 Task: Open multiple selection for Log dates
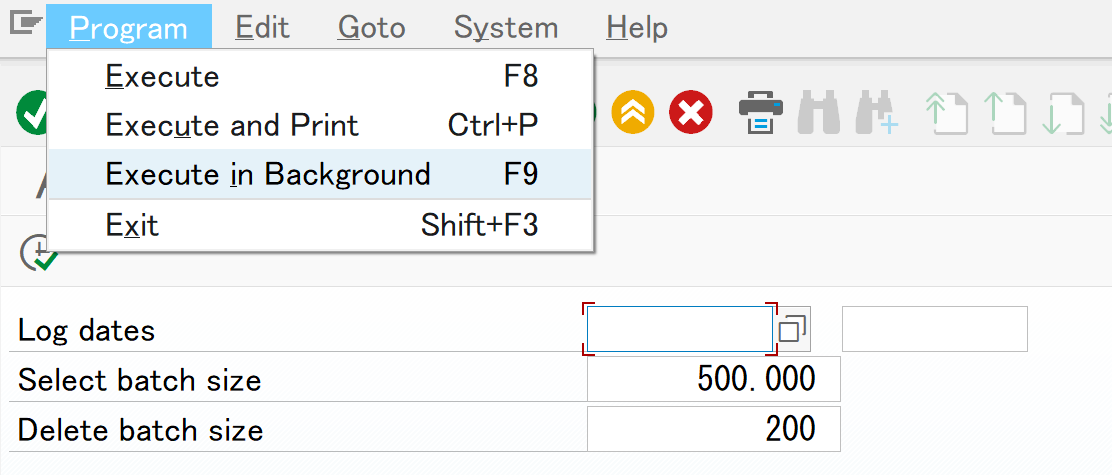pyautogui.click(x=793, y=329)
